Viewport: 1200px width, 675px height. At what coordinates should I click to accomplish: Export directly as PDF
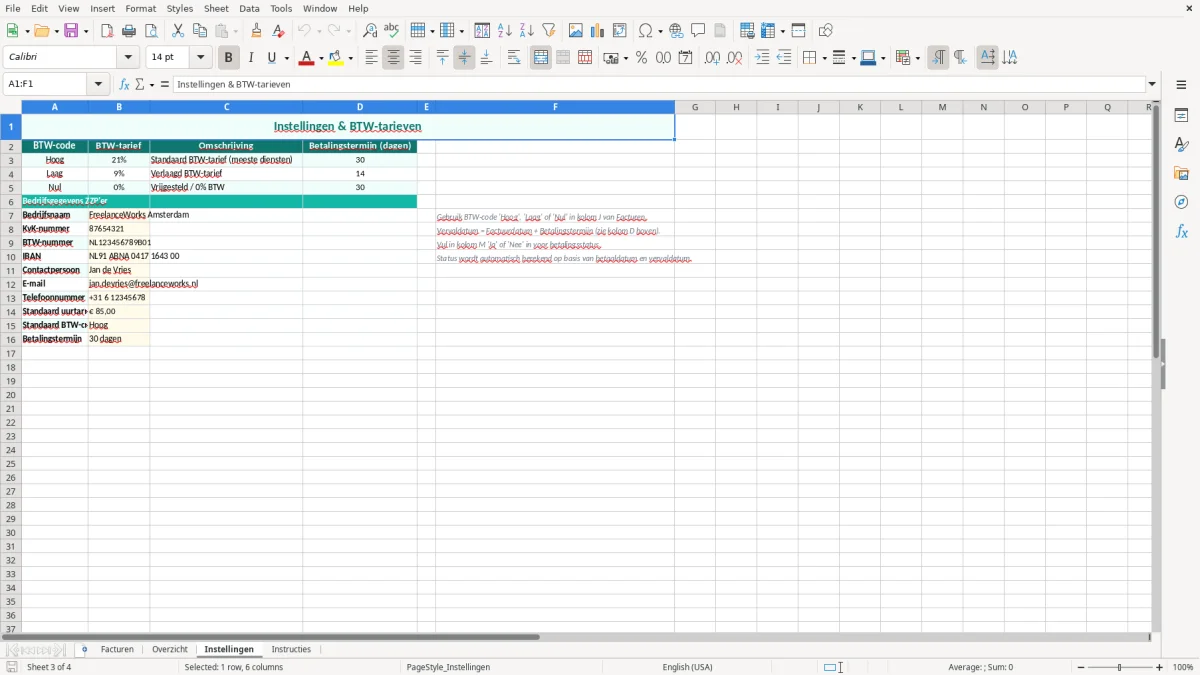tap(107, 31)
